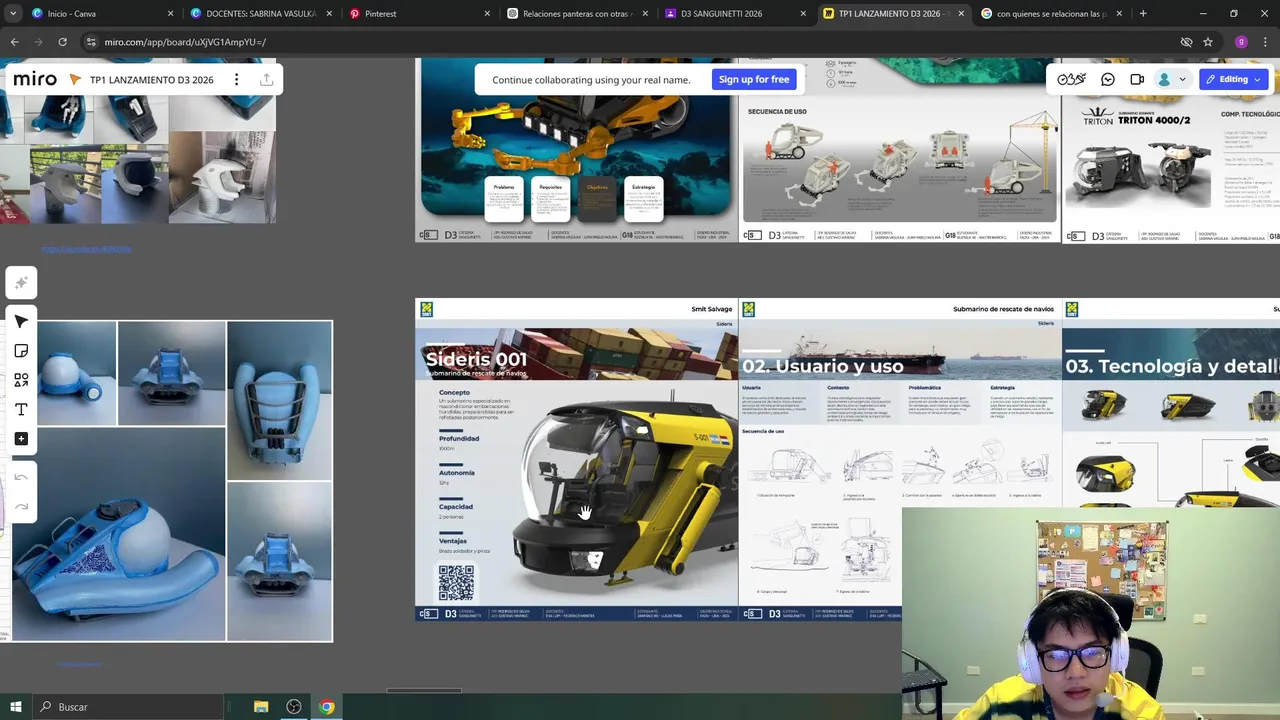Image resolution: width=1280 pixels, height=720 pixels.
Task: Select the Sideris 001 poster frame
Action: click(576, 460)
